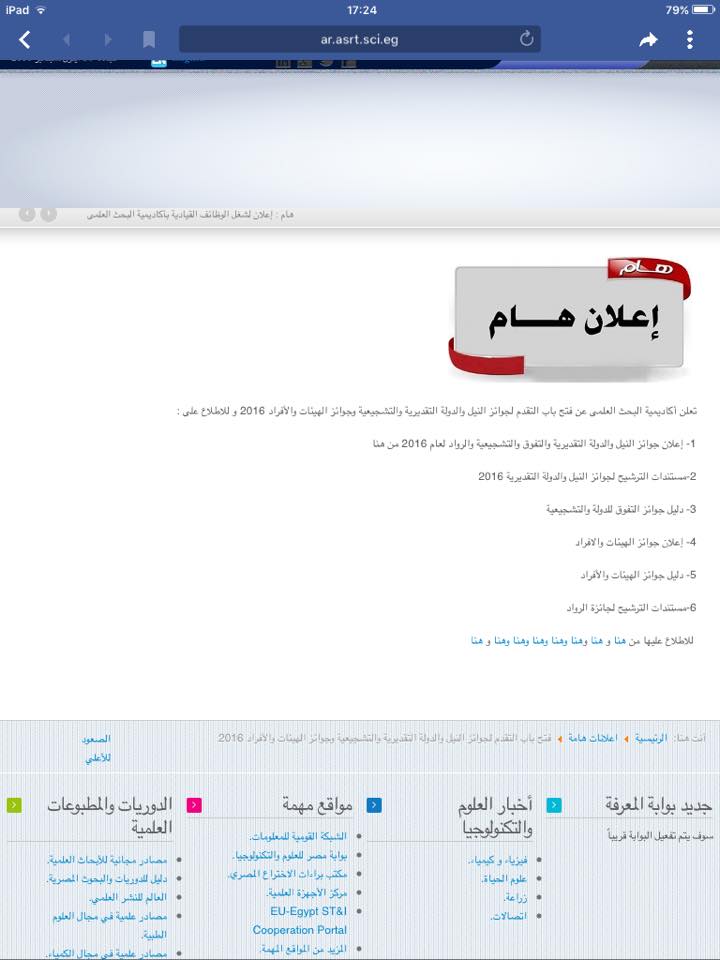Viewport: 720px width, 960px height.
Task: Expand the blue arrow beside أخبار العلوم والتكنولوجيا
Action: click(374, 805)
